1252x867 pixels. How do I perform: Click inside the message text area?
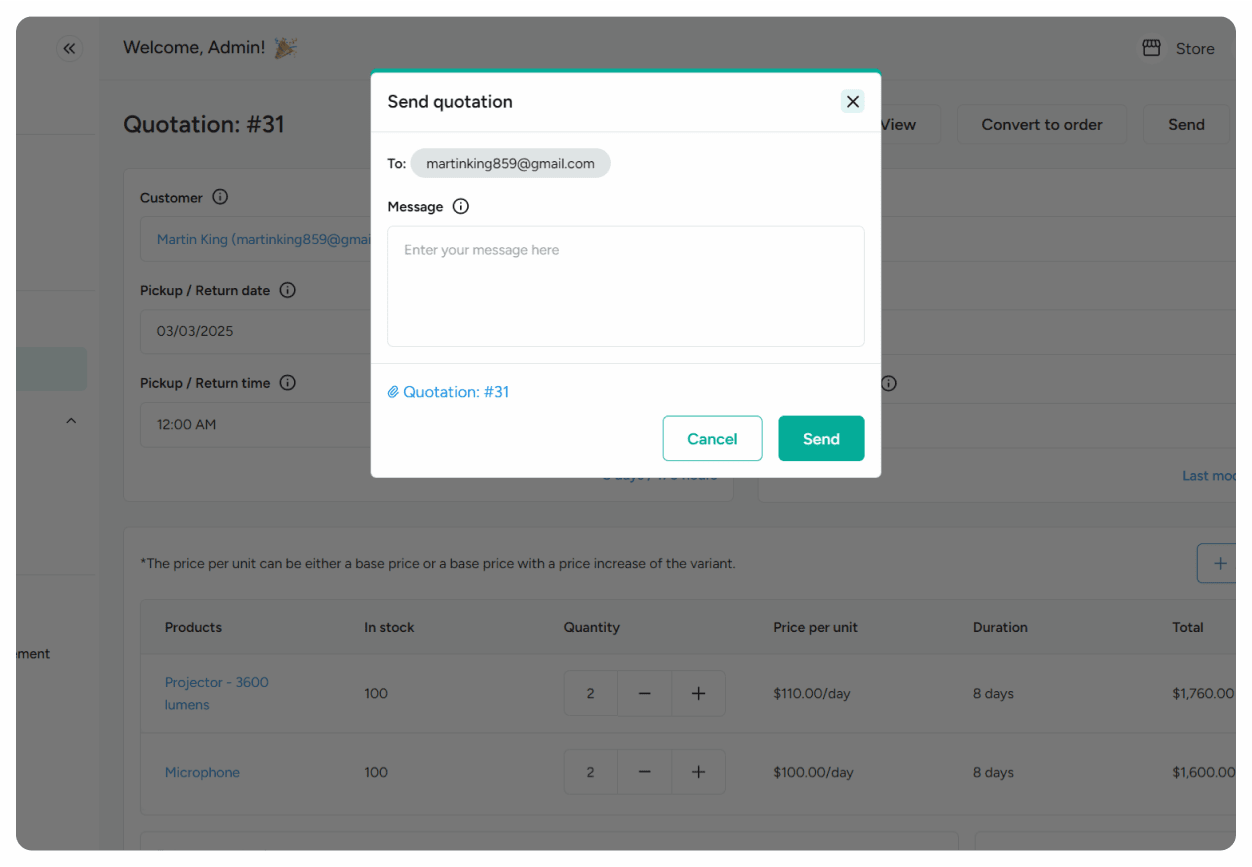(x=625, y=285)
